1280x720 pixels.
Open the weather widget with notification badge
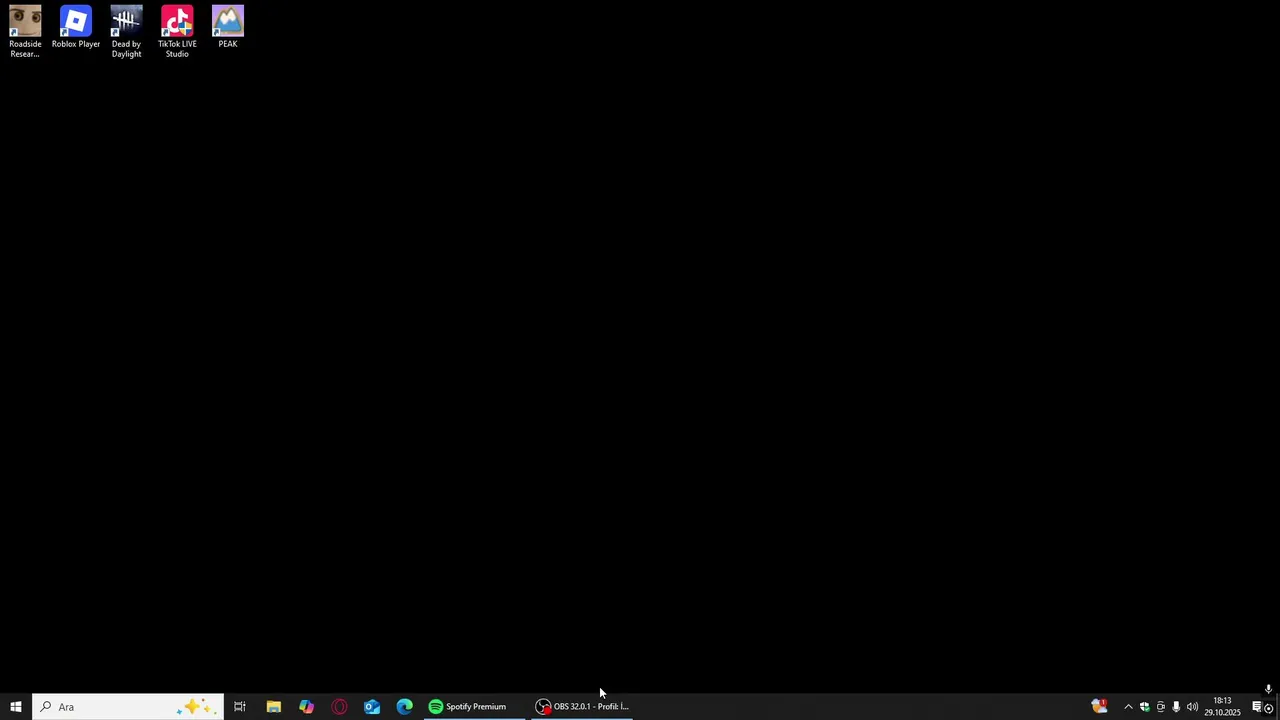tap(1099, 707)
